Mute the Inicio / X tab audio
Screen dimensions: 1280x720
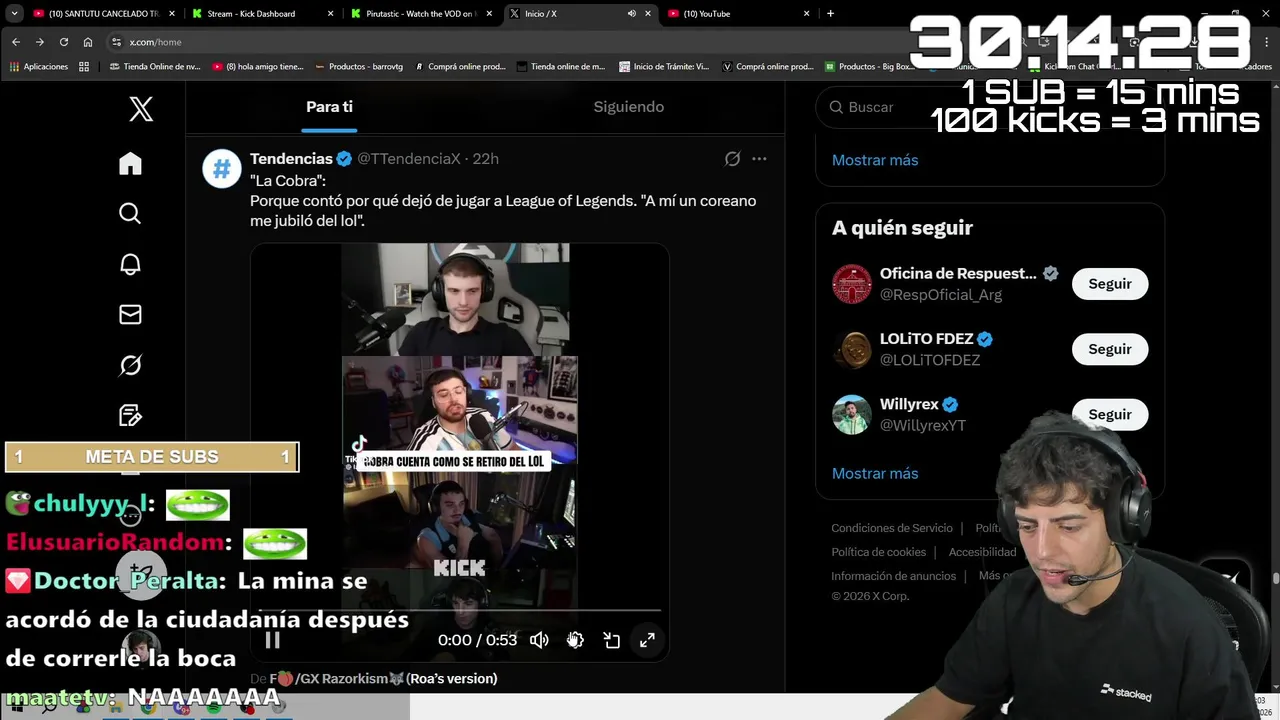pyautogui.click(x=631, y=14)
